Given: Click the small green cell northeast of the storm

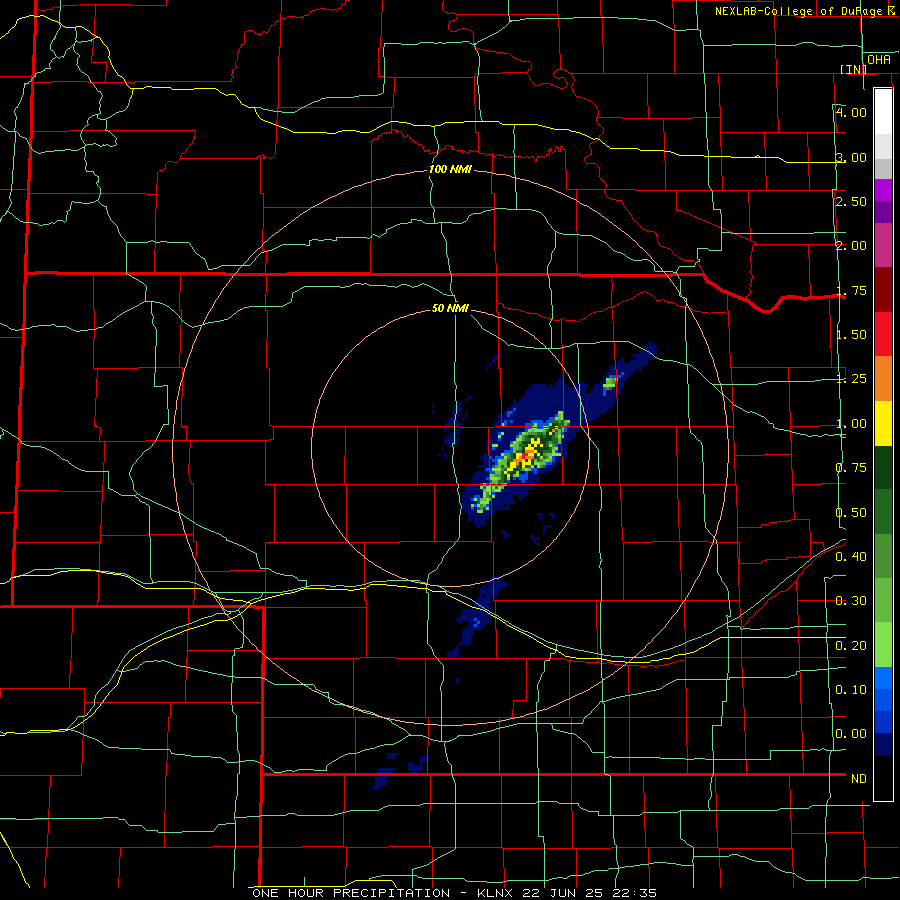Looking at the screenshot, I should pyautogui.click(x=610, y=383).
